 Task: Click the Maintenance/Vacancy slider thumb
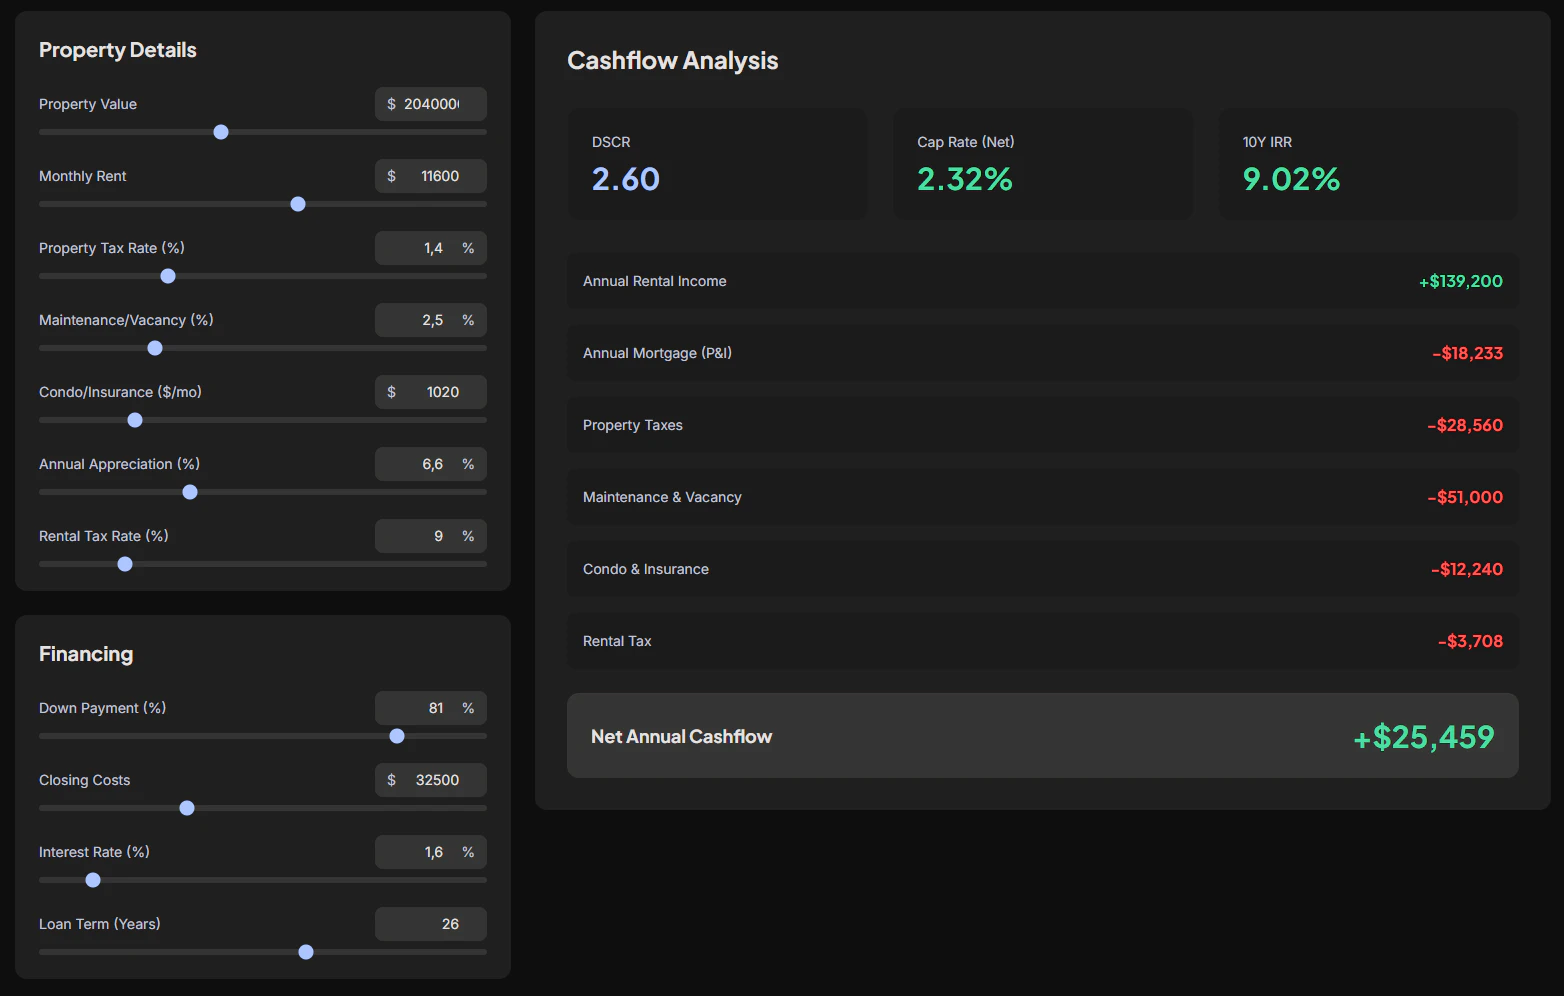click(x=155, y=348)
